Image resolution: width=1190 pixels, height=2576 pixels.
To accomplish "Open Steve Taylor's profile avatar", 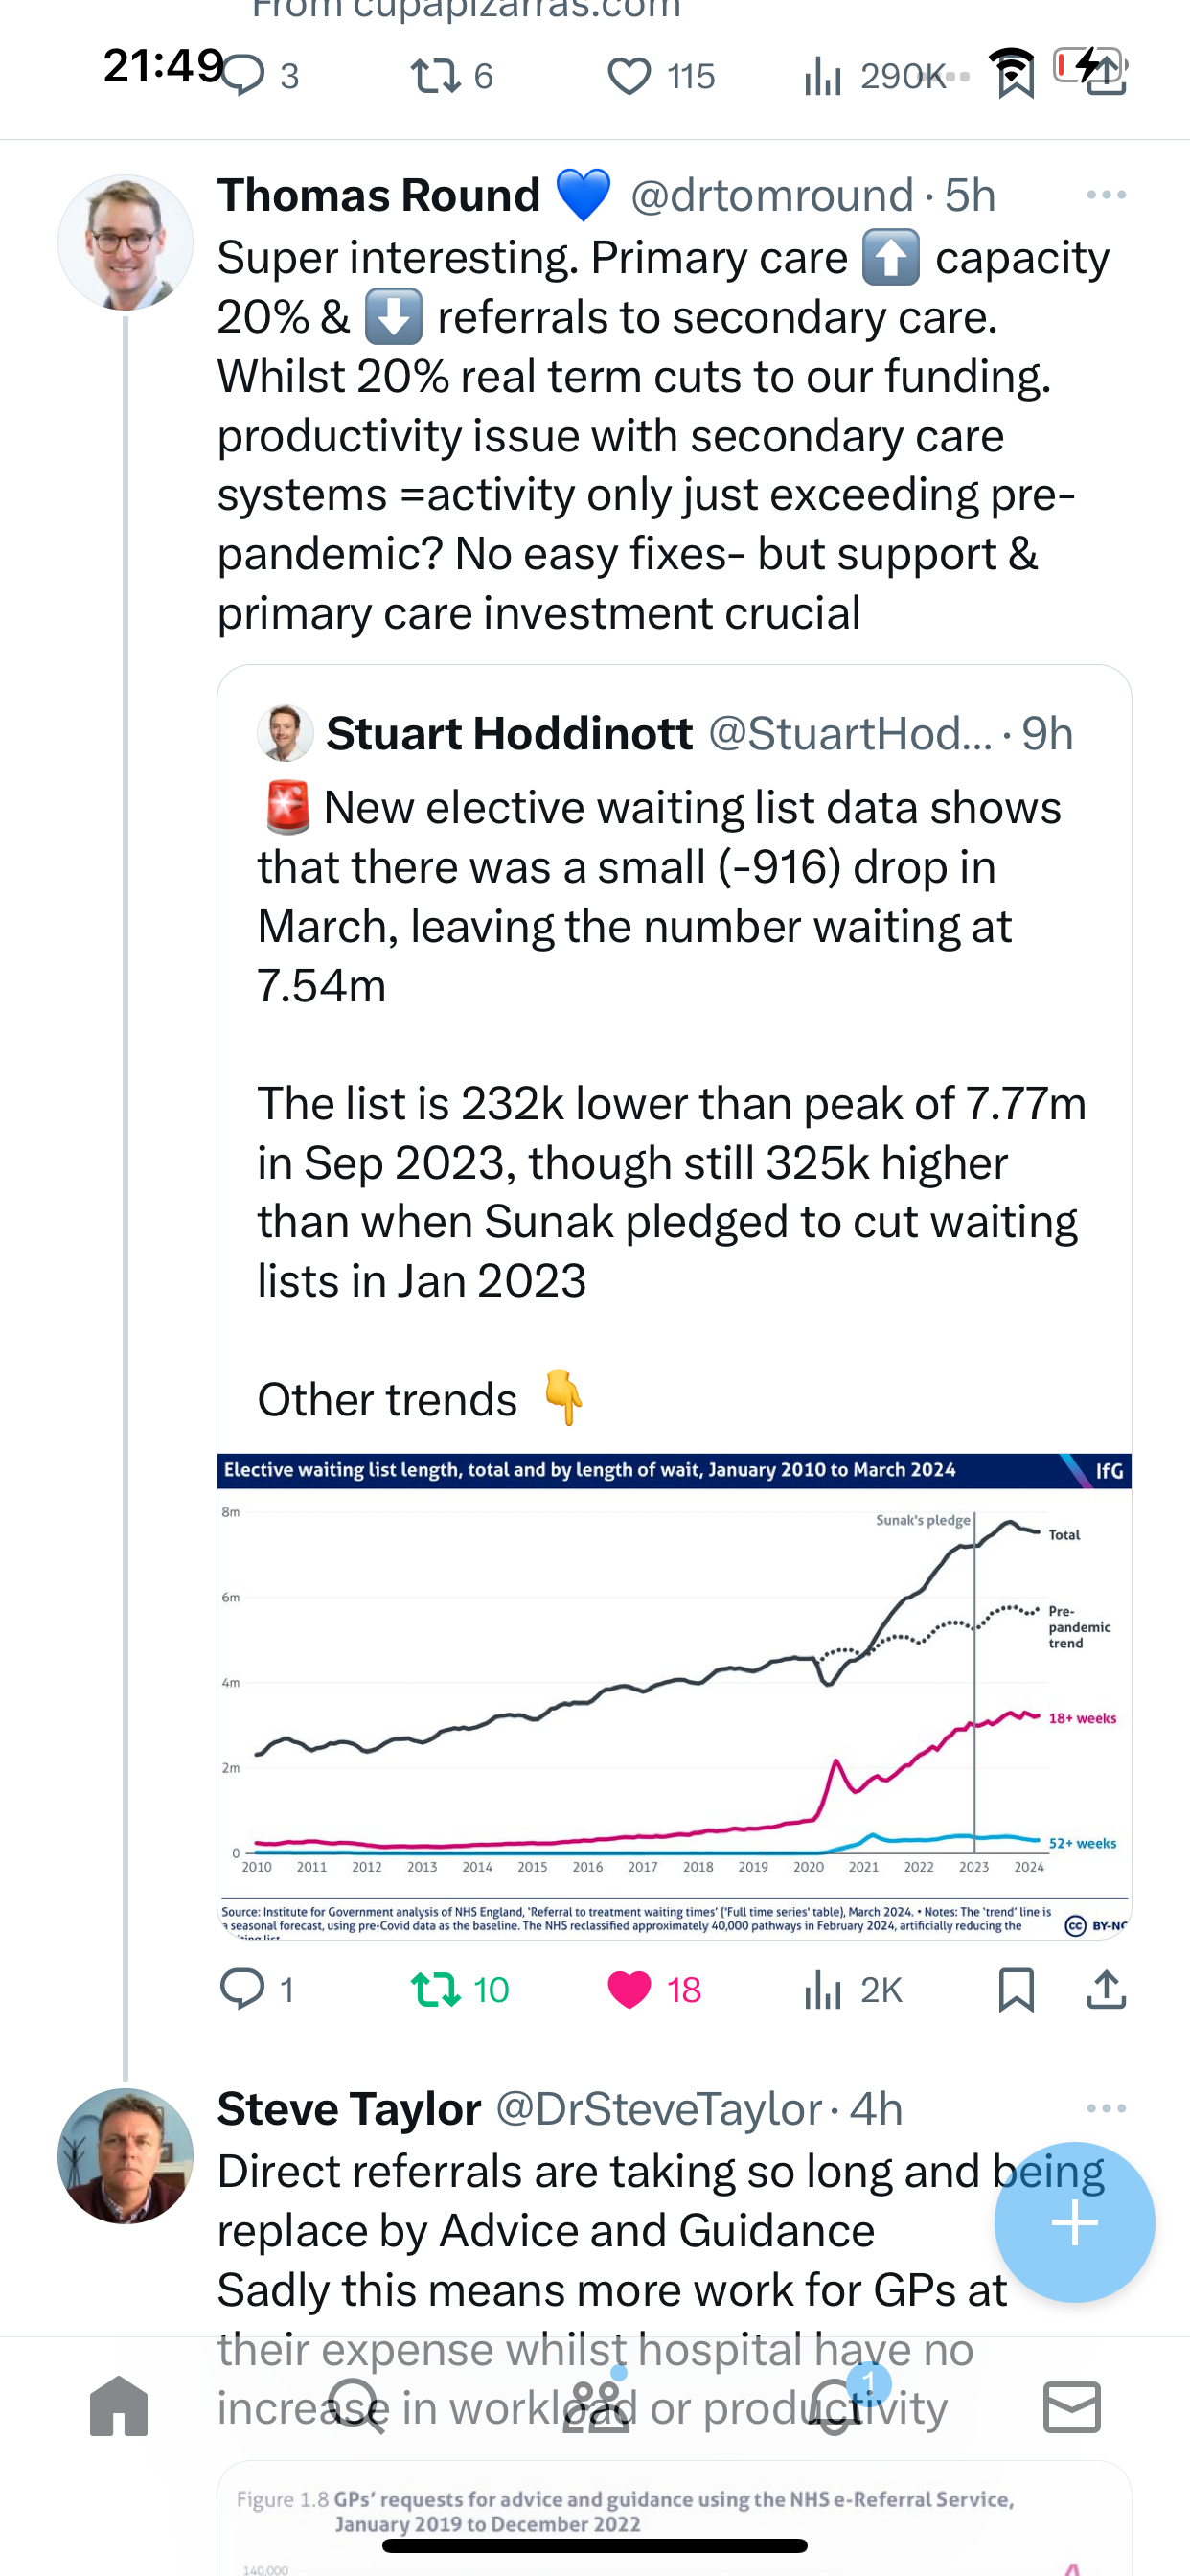I will click(x=125, y=2155).
